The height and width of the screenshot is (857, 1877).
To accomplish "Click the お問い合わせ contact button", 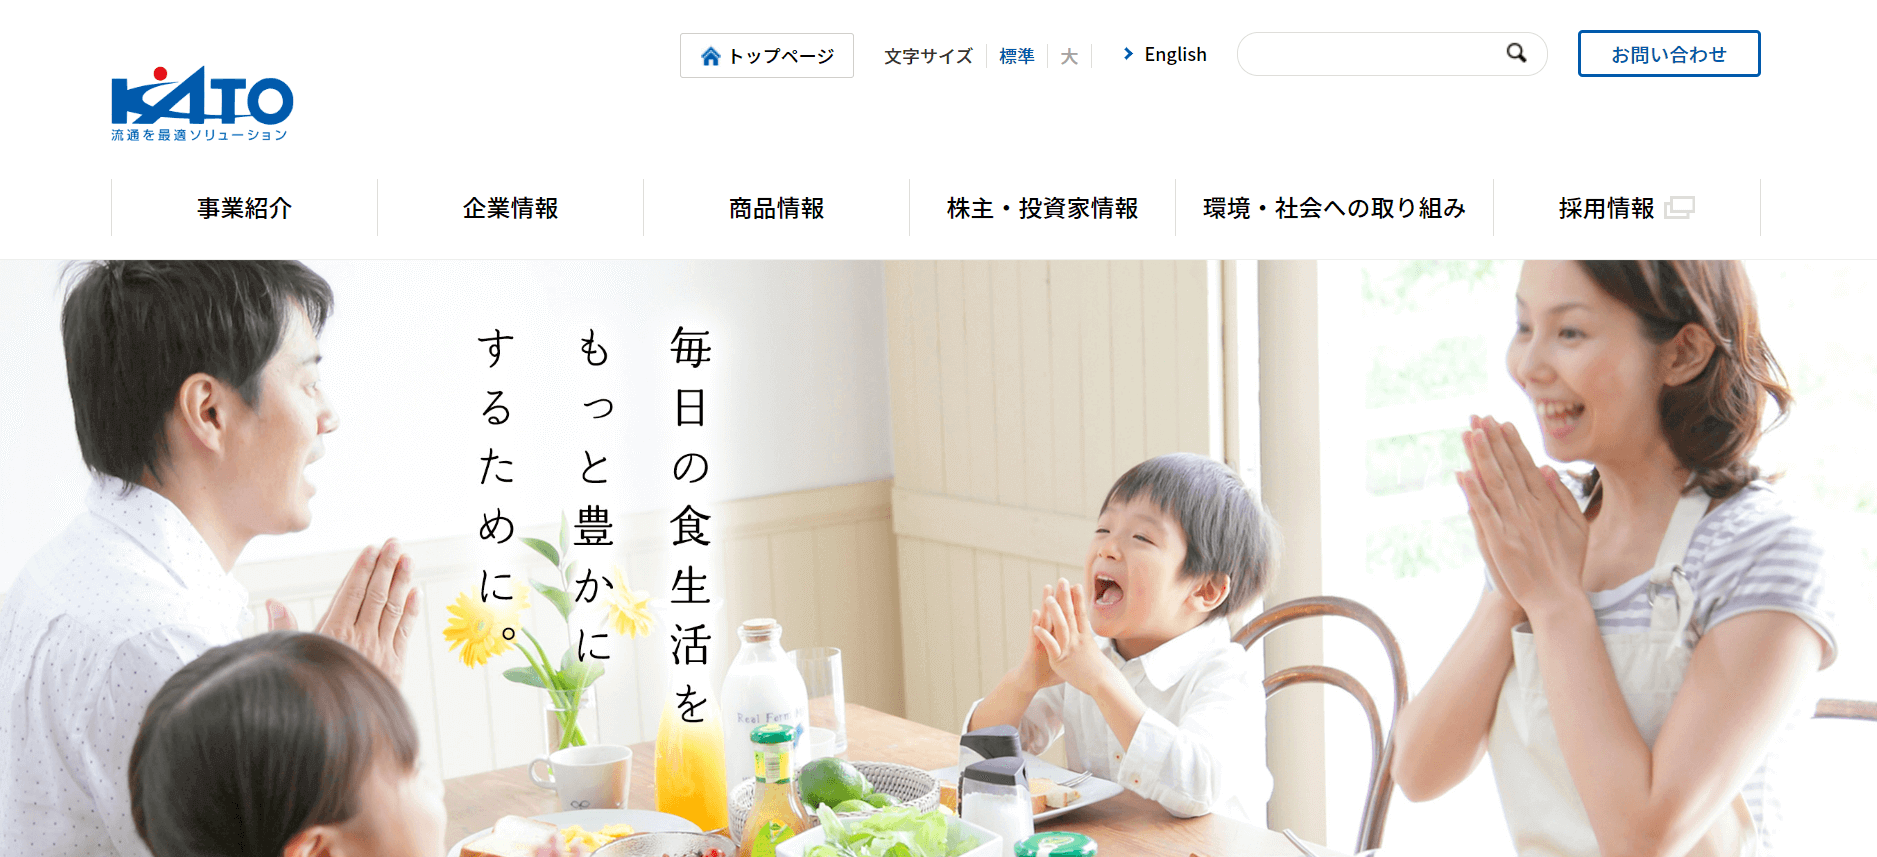I will click(x=1669, y=54).
